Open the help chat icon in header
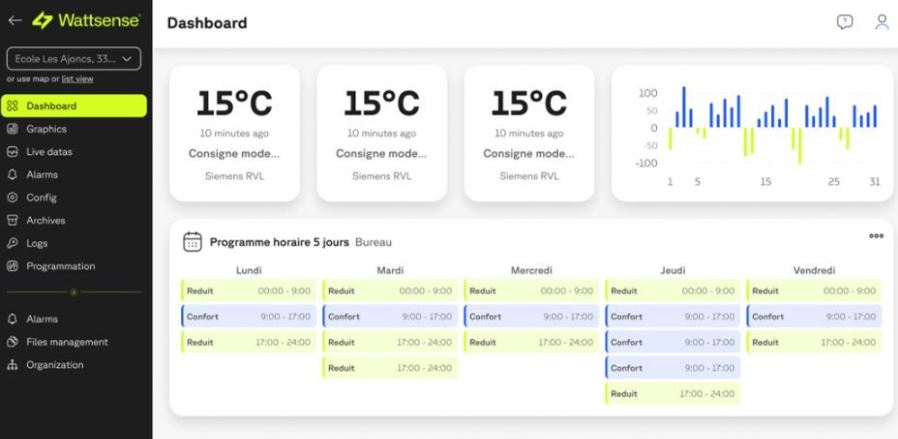The width and height of the screenshot is (898, 439). click(845, 22)
